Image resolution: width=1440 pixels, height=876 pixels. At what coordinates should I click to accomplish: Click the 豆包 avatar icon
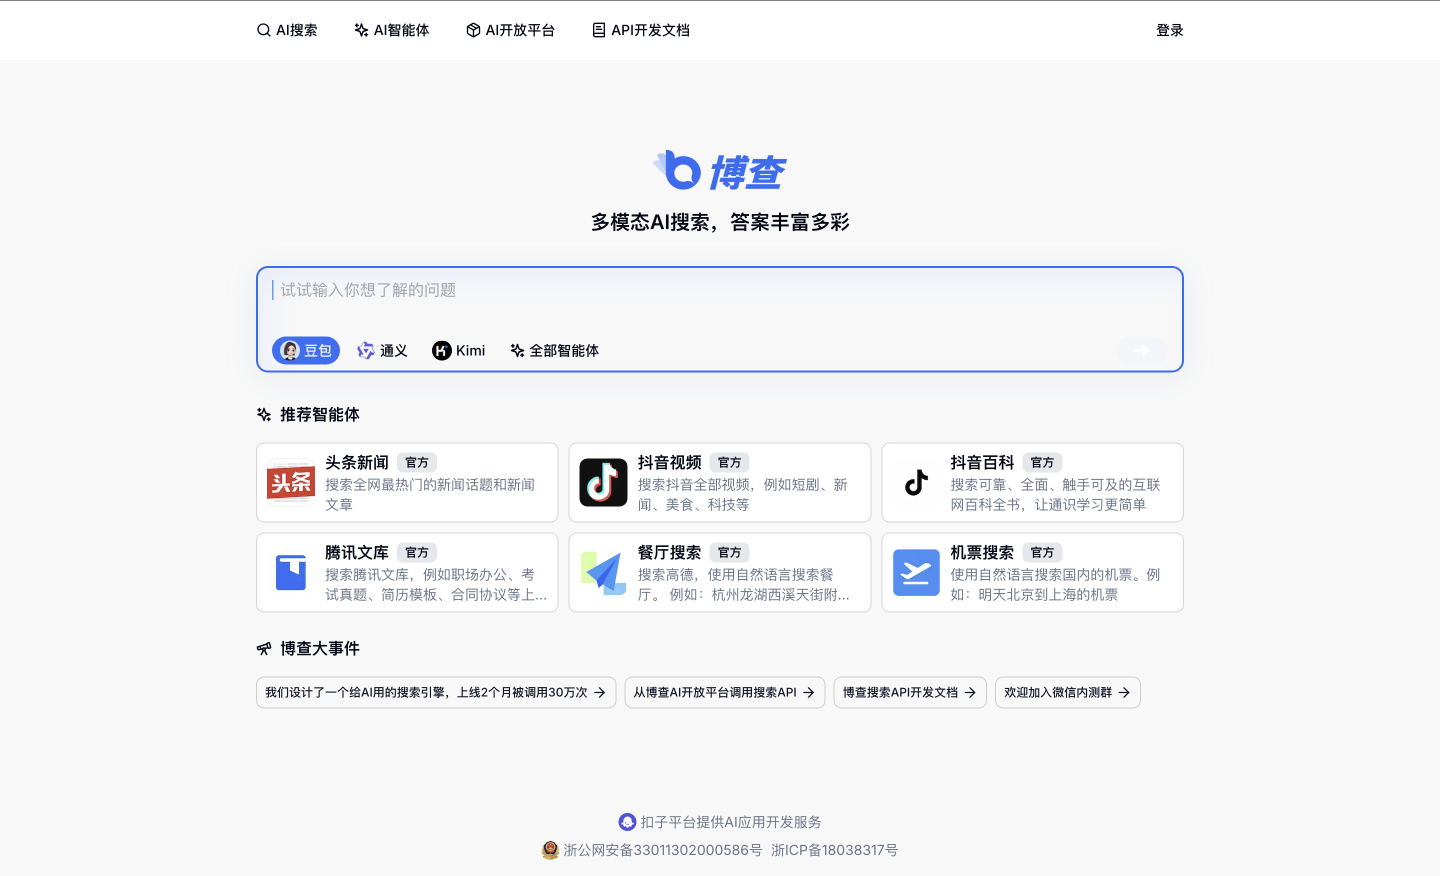tap(290, 350)
